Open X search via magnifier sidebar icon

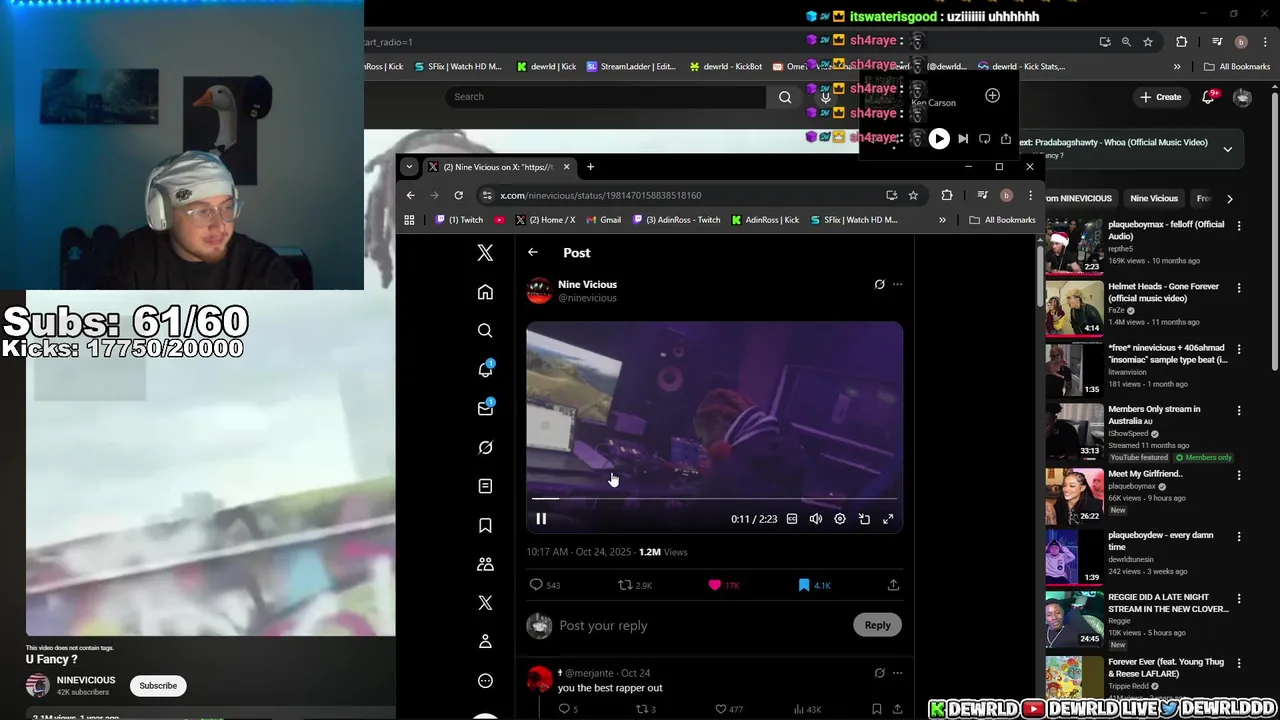pos(485,331)
